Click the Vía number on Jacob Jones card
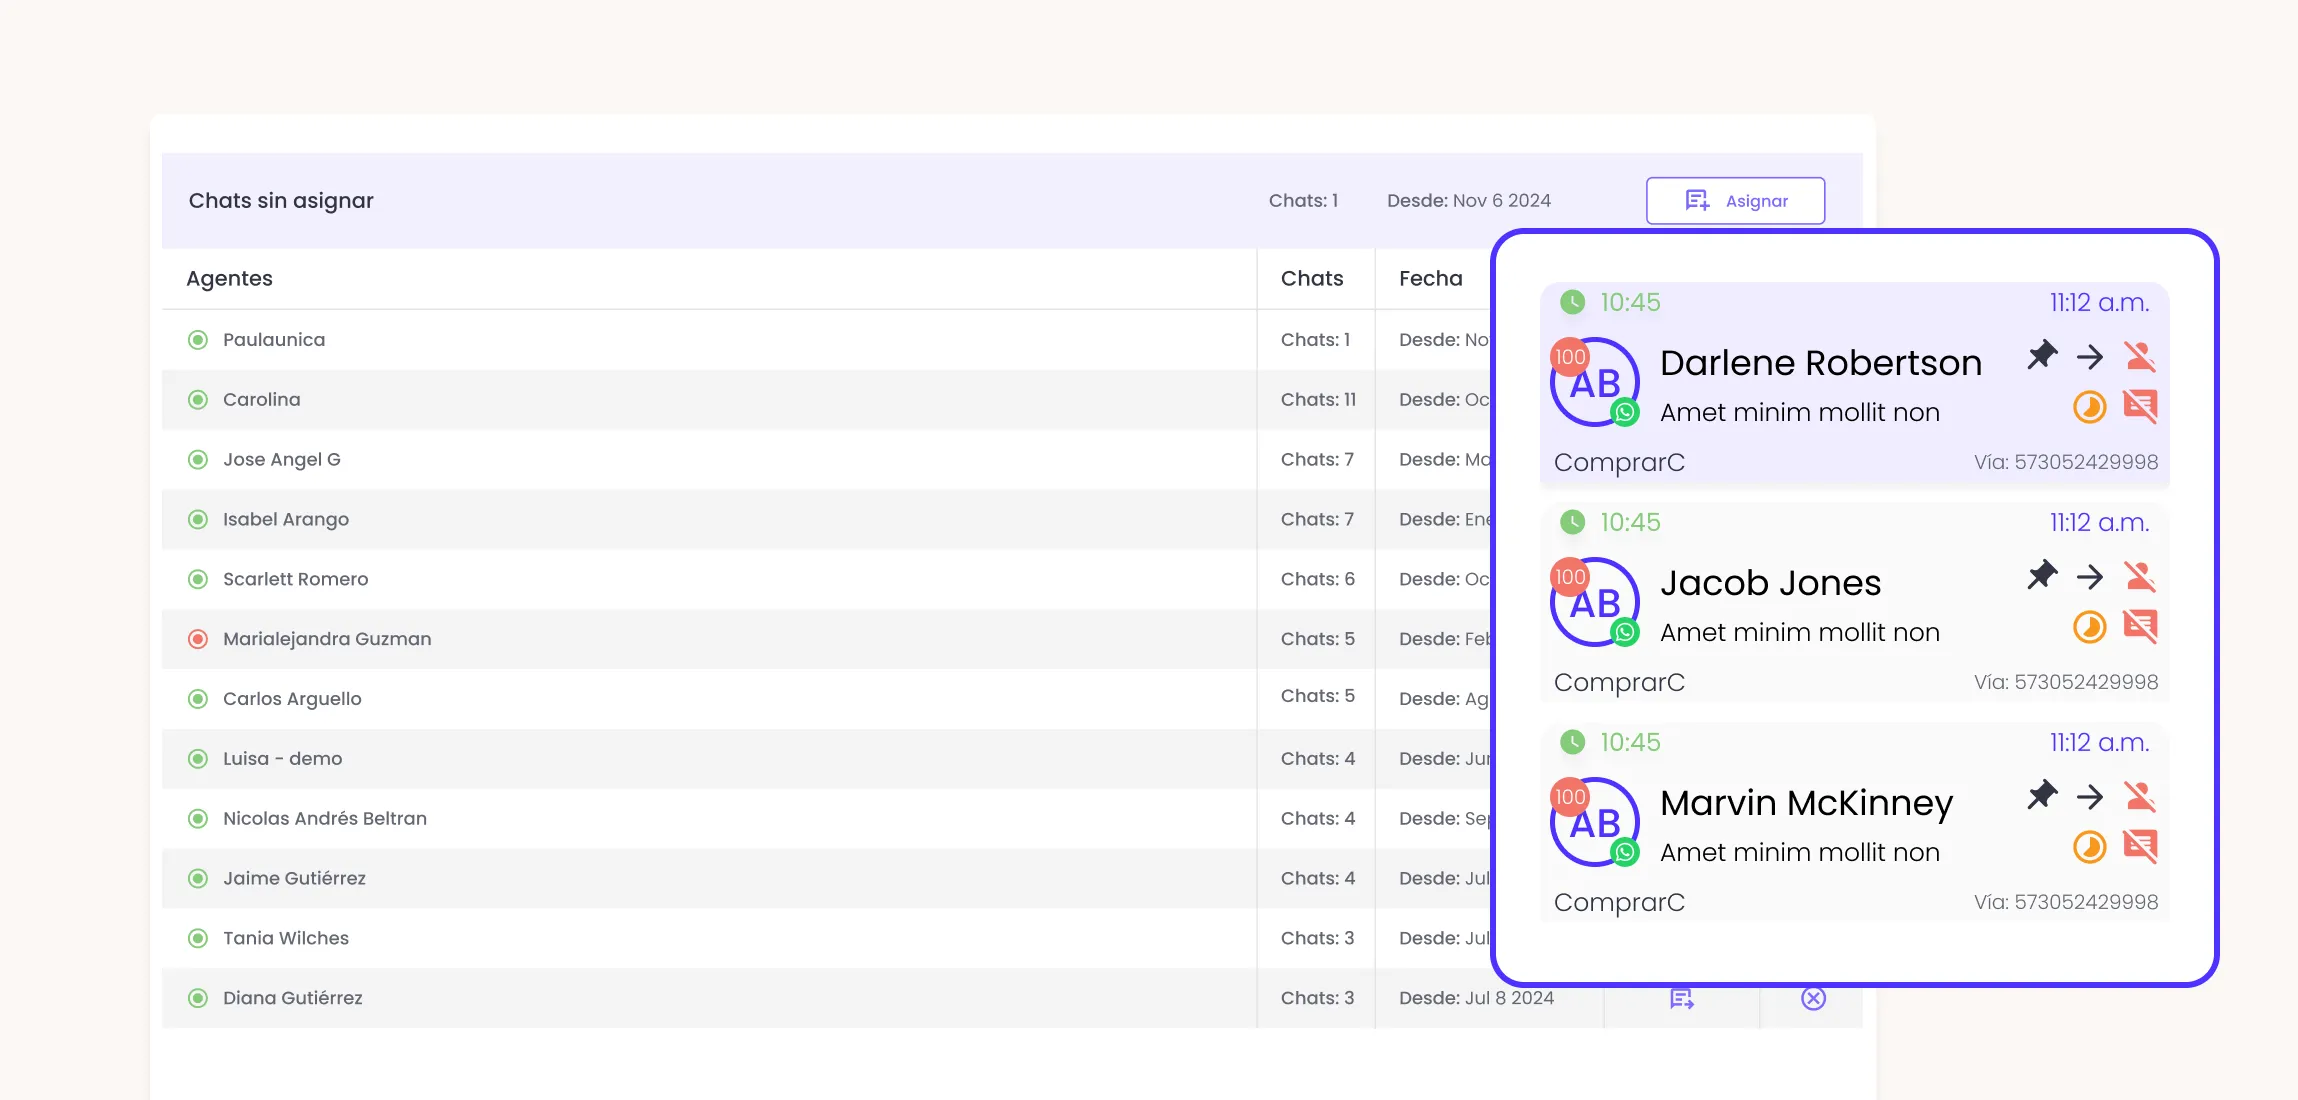2298x1100 pixels. click(2066, 682)
